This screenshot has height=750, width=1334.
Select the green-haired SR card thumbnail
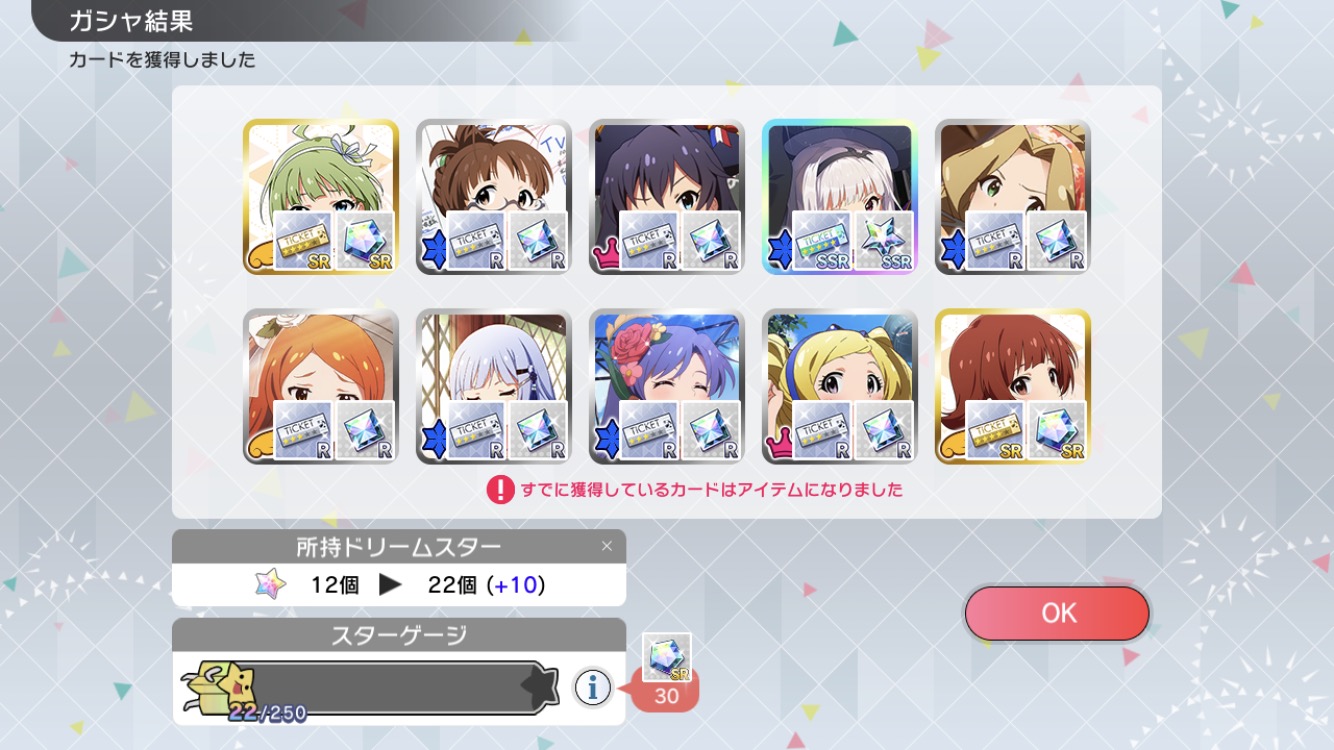(321, 197)
